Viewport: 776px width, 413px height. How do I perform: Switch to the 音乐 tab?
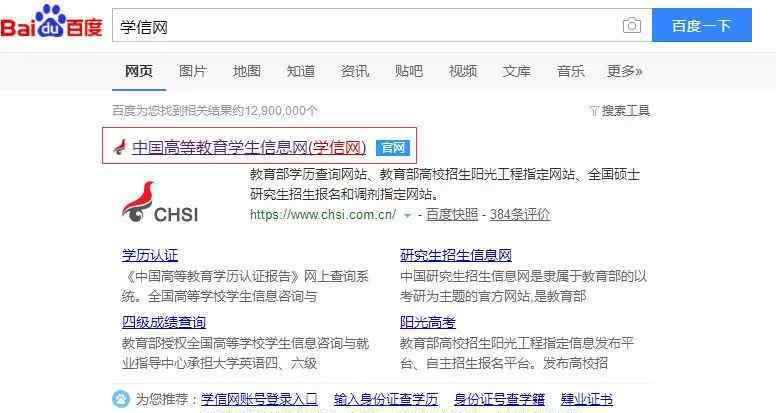(571, 71)
